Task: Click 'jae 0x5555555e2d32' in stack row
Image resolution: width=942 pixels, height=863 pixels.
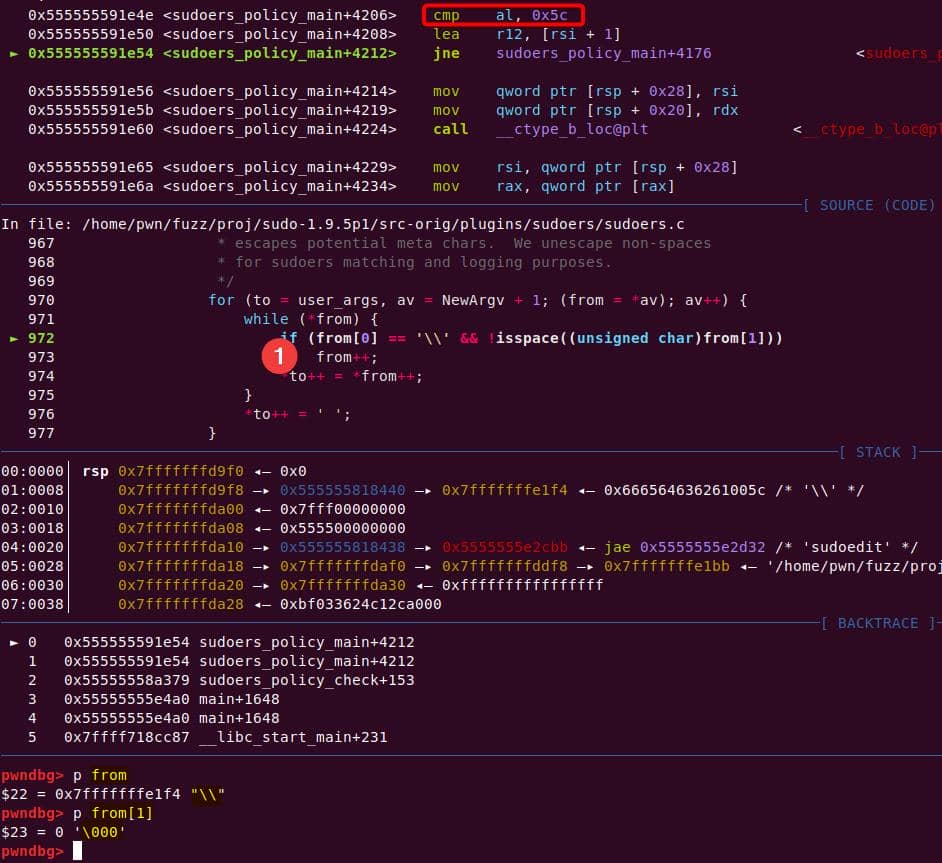Action: pos(684,548)
